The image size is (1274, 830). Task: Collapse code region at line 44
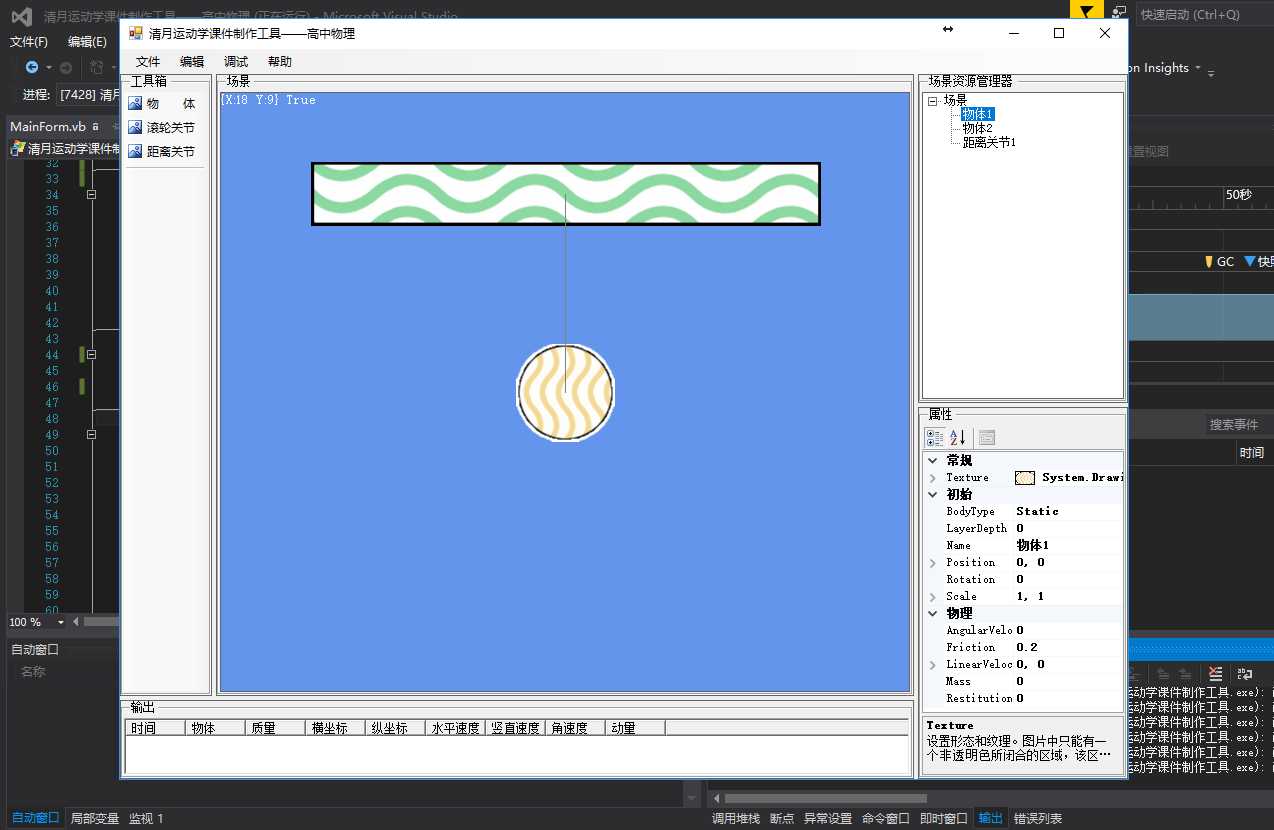point(91,355)
